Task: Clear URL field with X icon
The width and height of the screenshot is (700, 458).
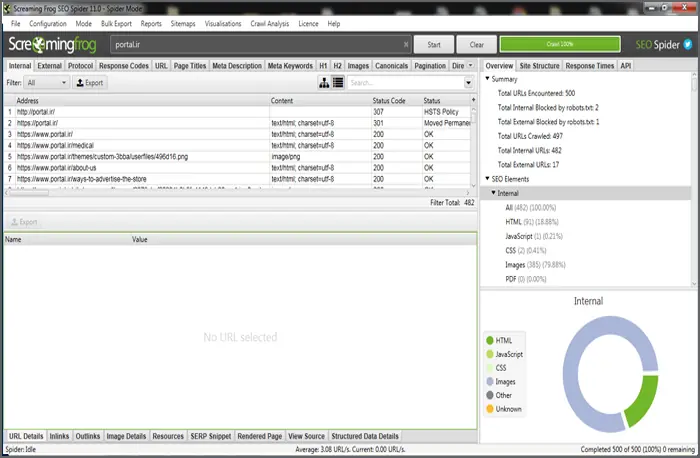Action: tap(406, 45)
